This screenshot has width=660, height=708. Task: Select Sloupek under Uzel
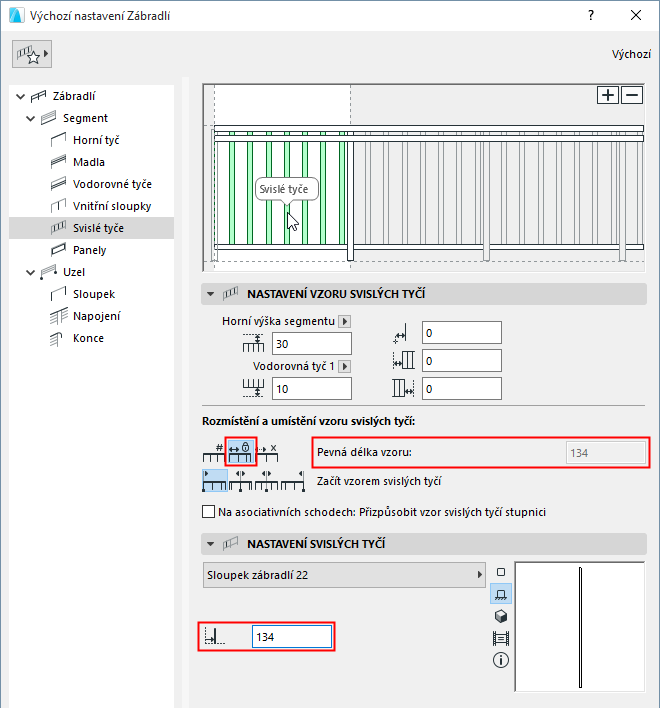tap(94, 294)
